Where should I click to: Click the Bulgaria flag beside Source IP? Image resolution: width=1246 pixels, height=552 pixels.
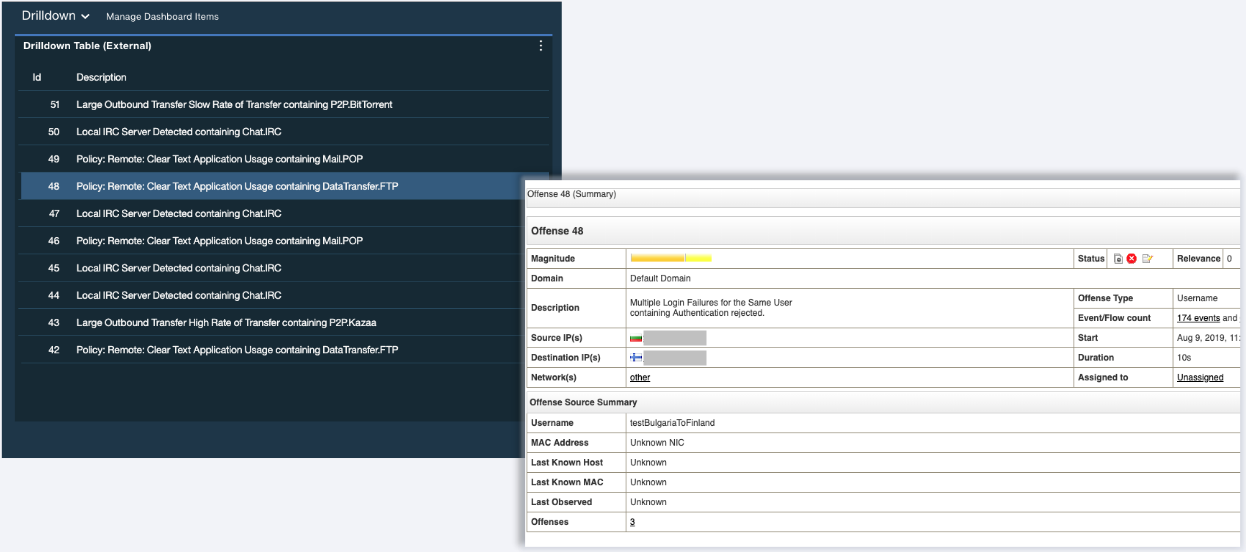point(636,339)
